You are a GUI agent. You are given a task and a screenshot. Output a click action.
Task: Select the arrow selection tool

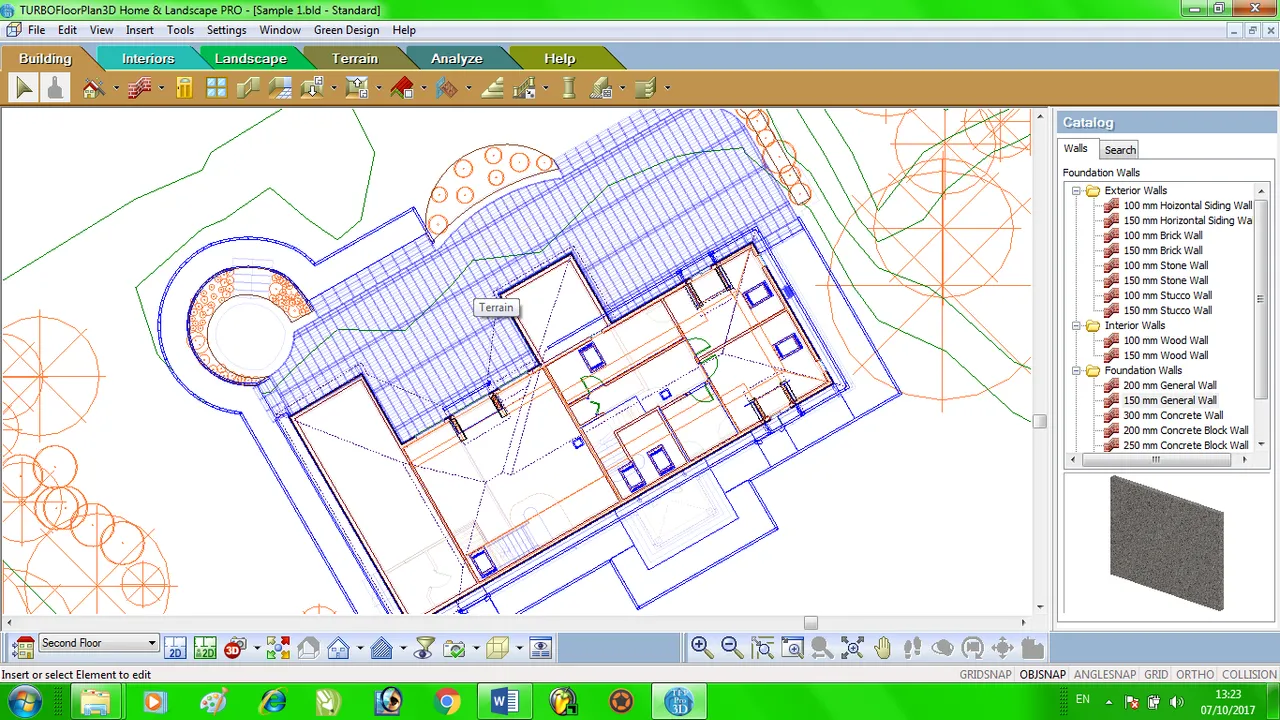[24, 88]
